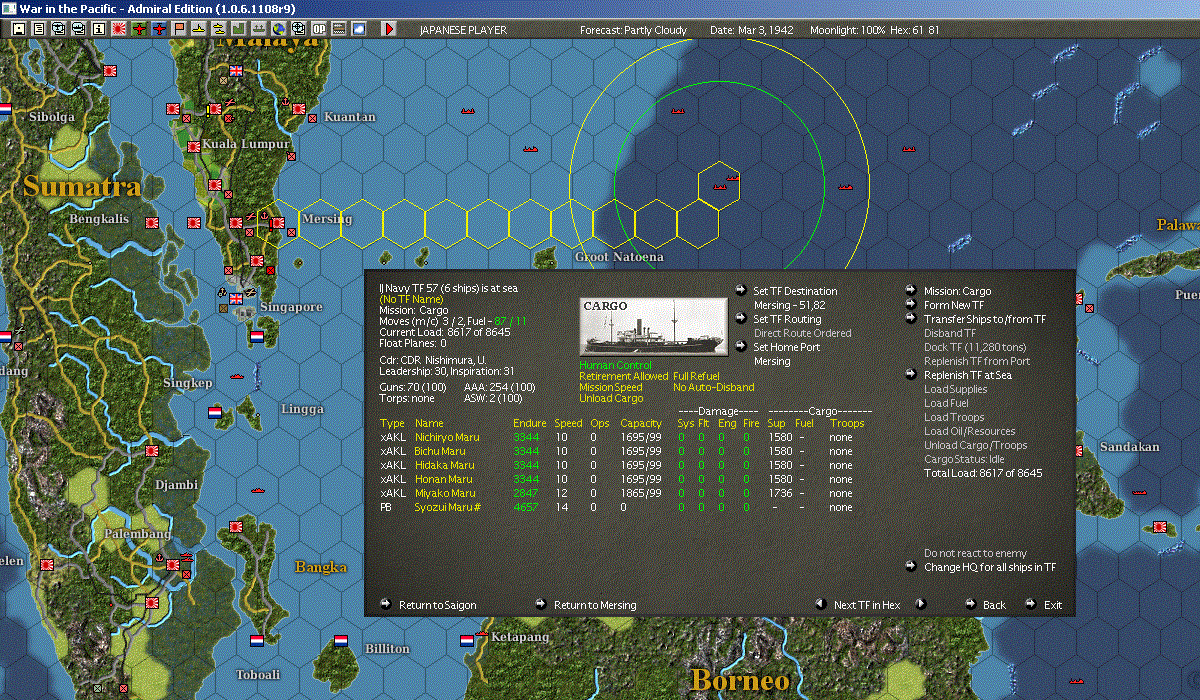Go to next TF in hex arrow
The height and width of the screenshot is (700, 1200).
[x=921, y=604]
